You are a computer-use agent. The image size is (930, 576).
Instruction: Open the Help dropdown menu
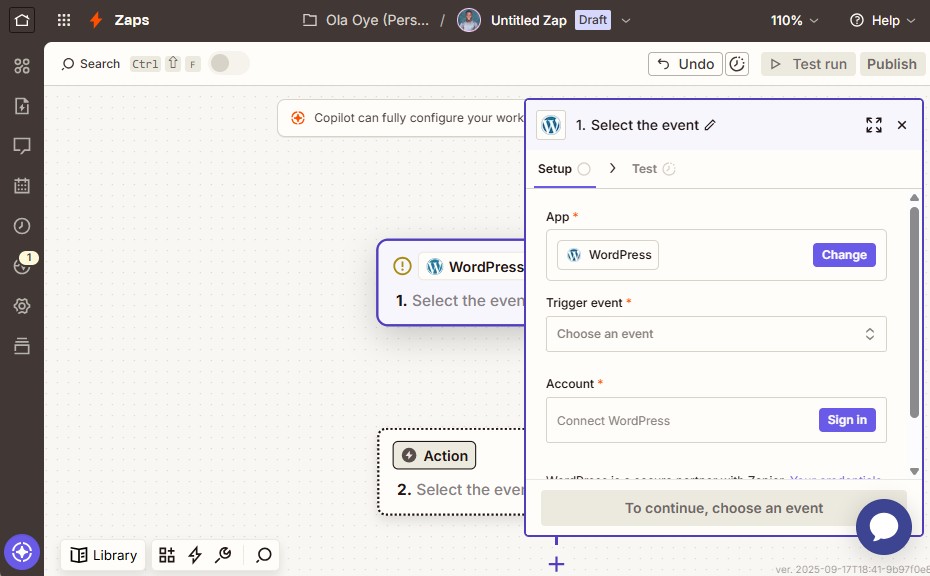point(882,20)
